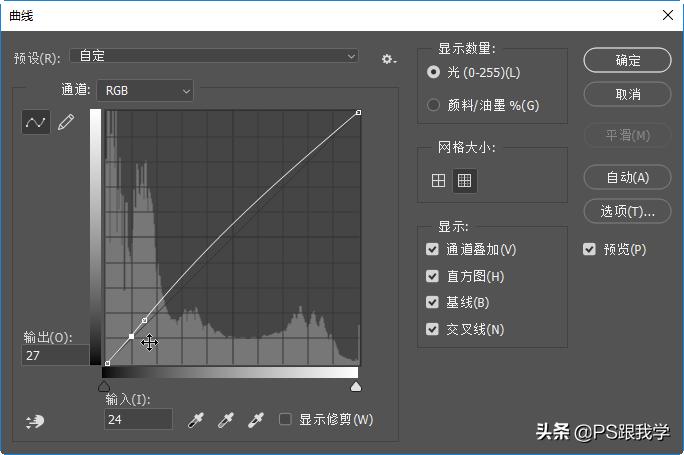Screen dimensions: 684x455
Task: Open the preset options gear menu
Action: click(388, 59)
